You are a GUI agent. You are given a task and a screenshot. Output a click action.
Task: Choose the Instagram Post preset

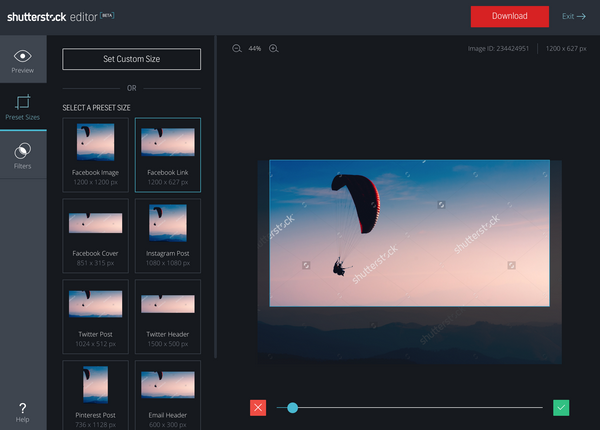[168, 233]
